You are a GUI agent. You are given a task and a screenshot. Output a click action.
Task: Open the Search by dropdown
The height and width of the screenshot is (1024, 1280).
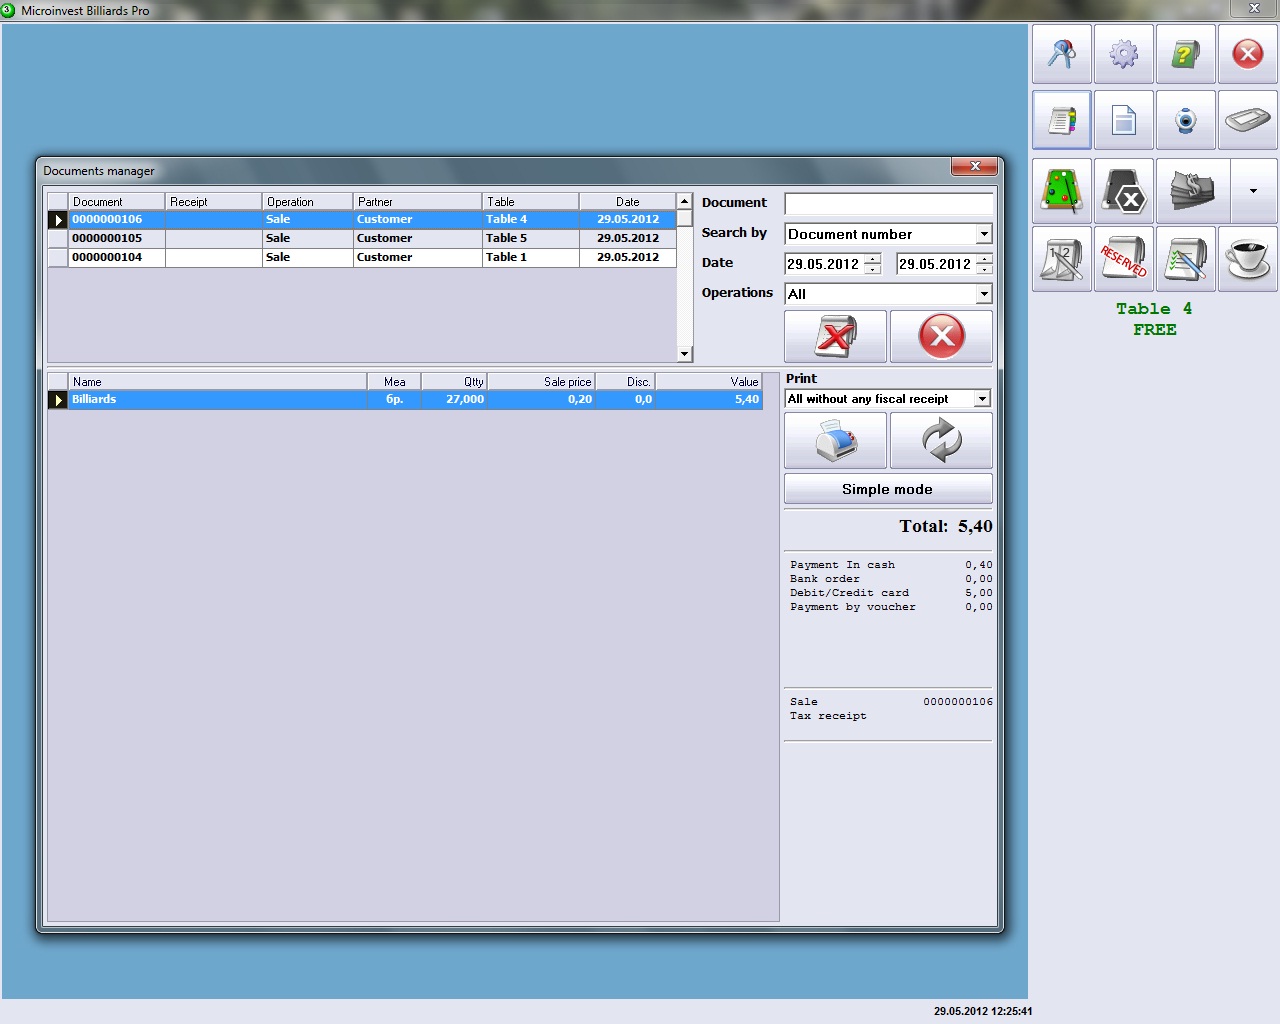(984, 234)
